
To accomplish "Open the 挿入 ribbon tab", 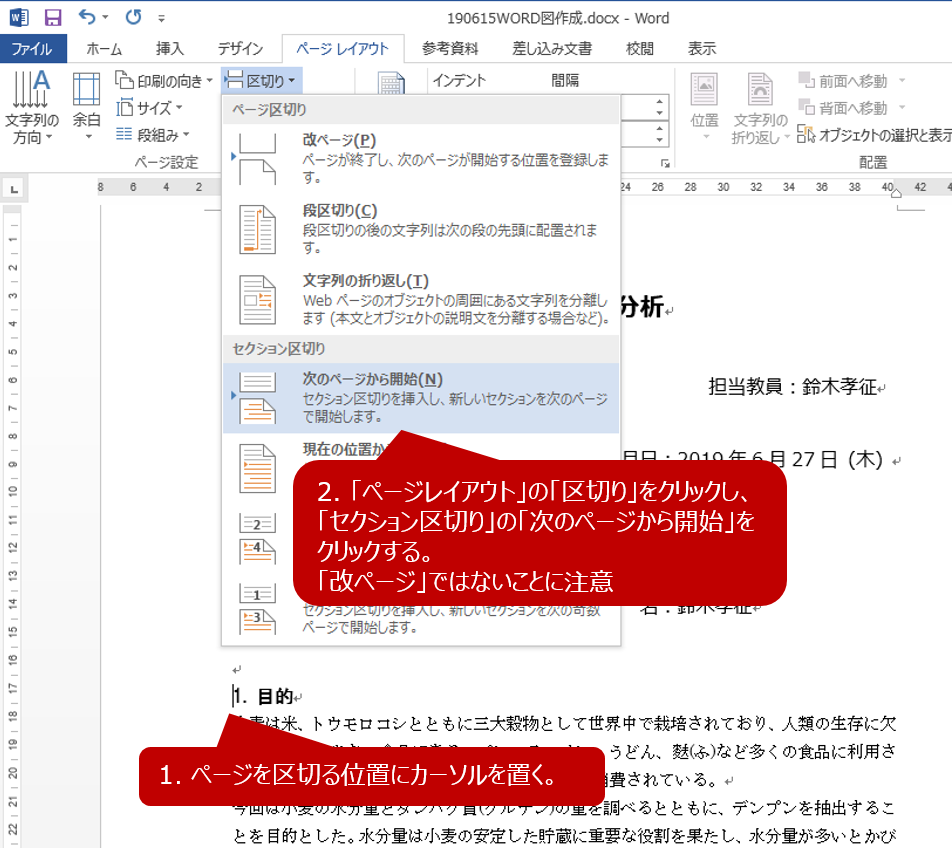I will pyautogui.click(x=170, y=49).
